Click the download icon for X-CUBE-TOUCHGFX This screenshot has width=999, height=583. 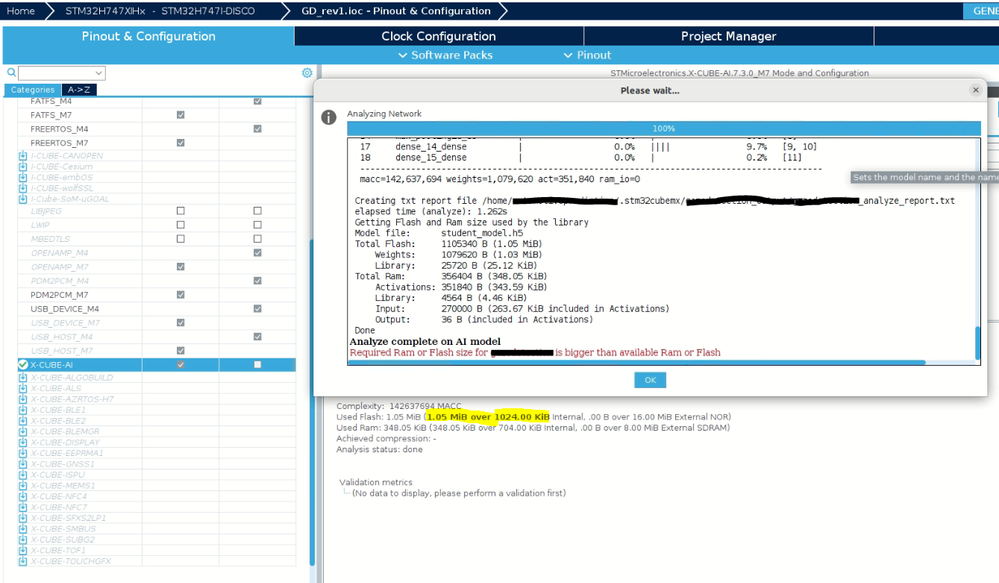[x=23, y=561]
